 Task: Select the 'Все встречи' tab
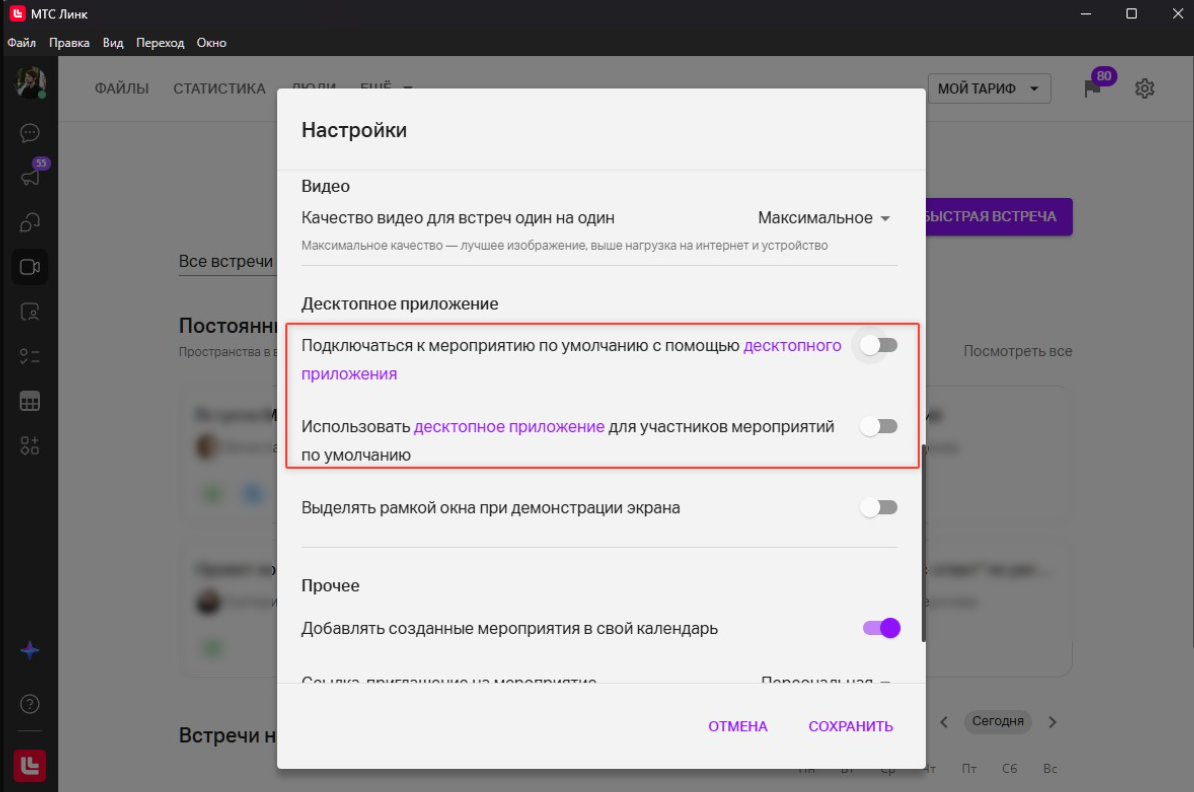coord(225,261)
